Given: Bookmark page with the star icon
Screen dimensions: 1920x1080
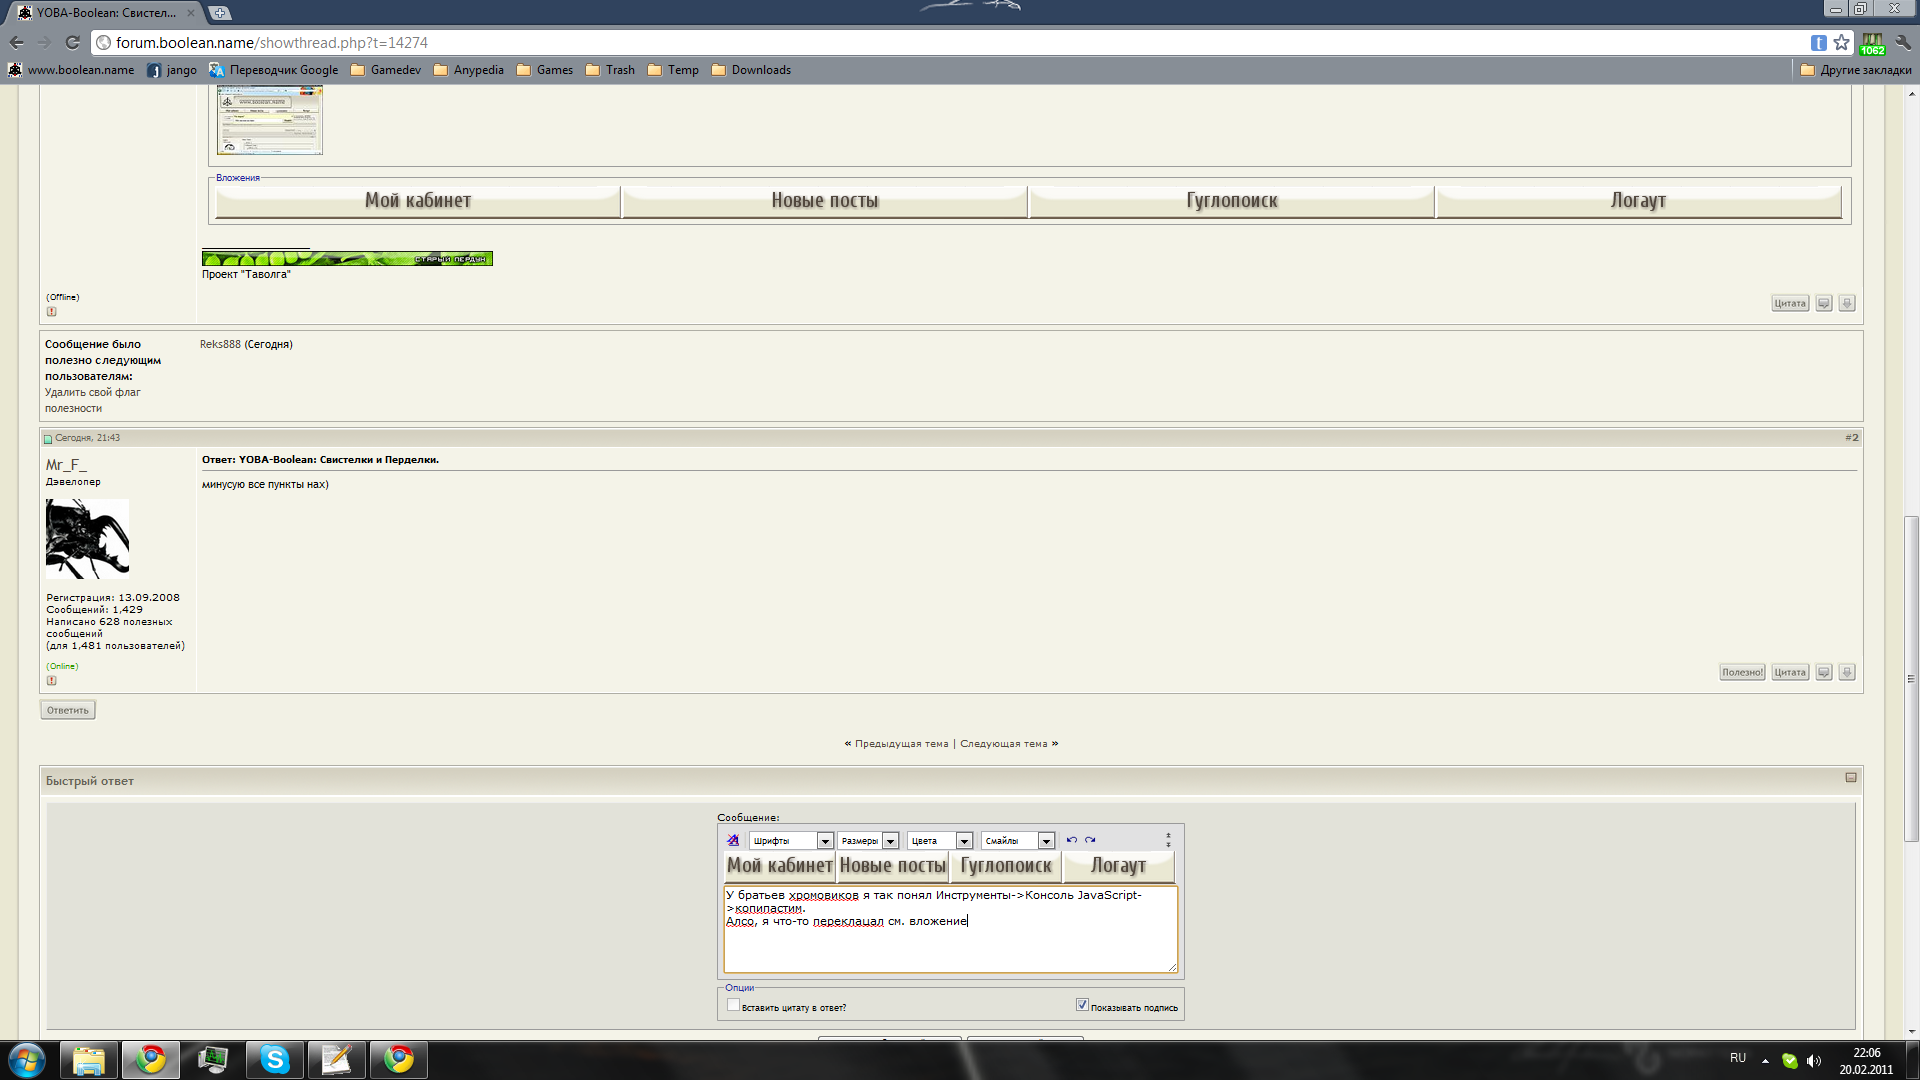Looking at the screenshot, I should click(1842, 42).
